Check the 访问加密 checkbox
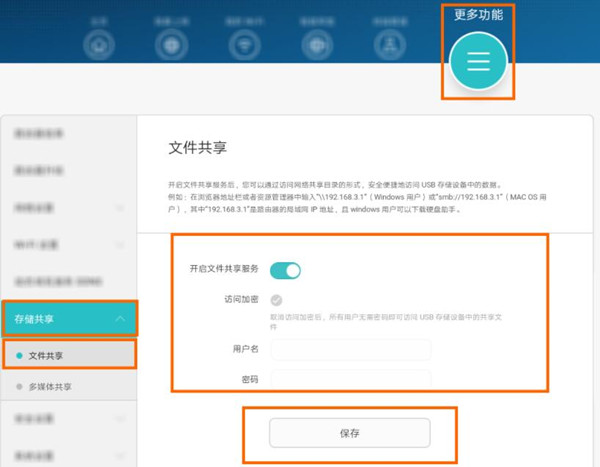 click(x=276, y=300)
